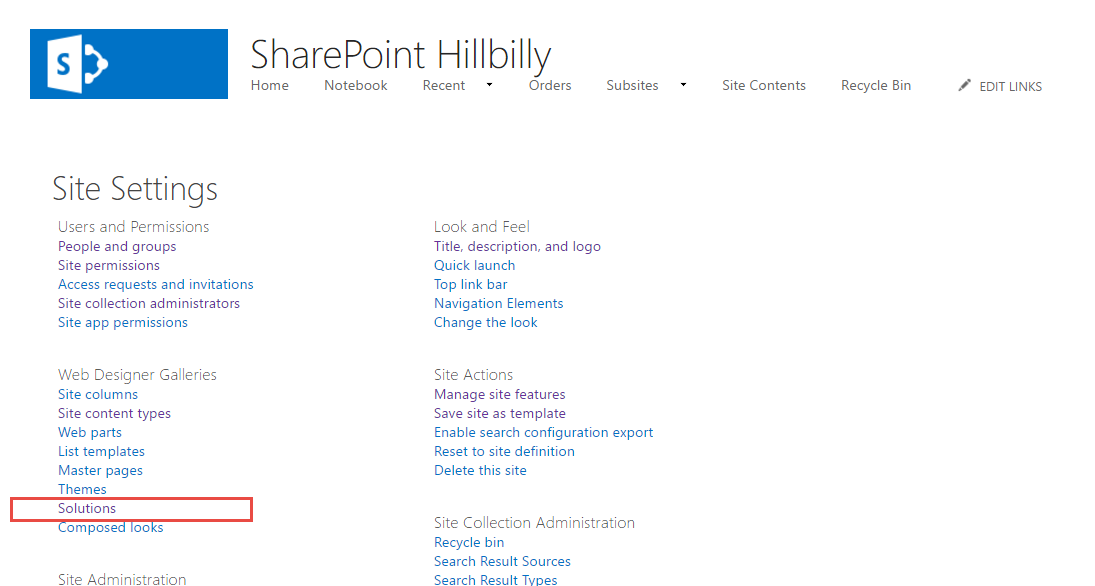Expand the Subsites dropdown arrow

683,85
